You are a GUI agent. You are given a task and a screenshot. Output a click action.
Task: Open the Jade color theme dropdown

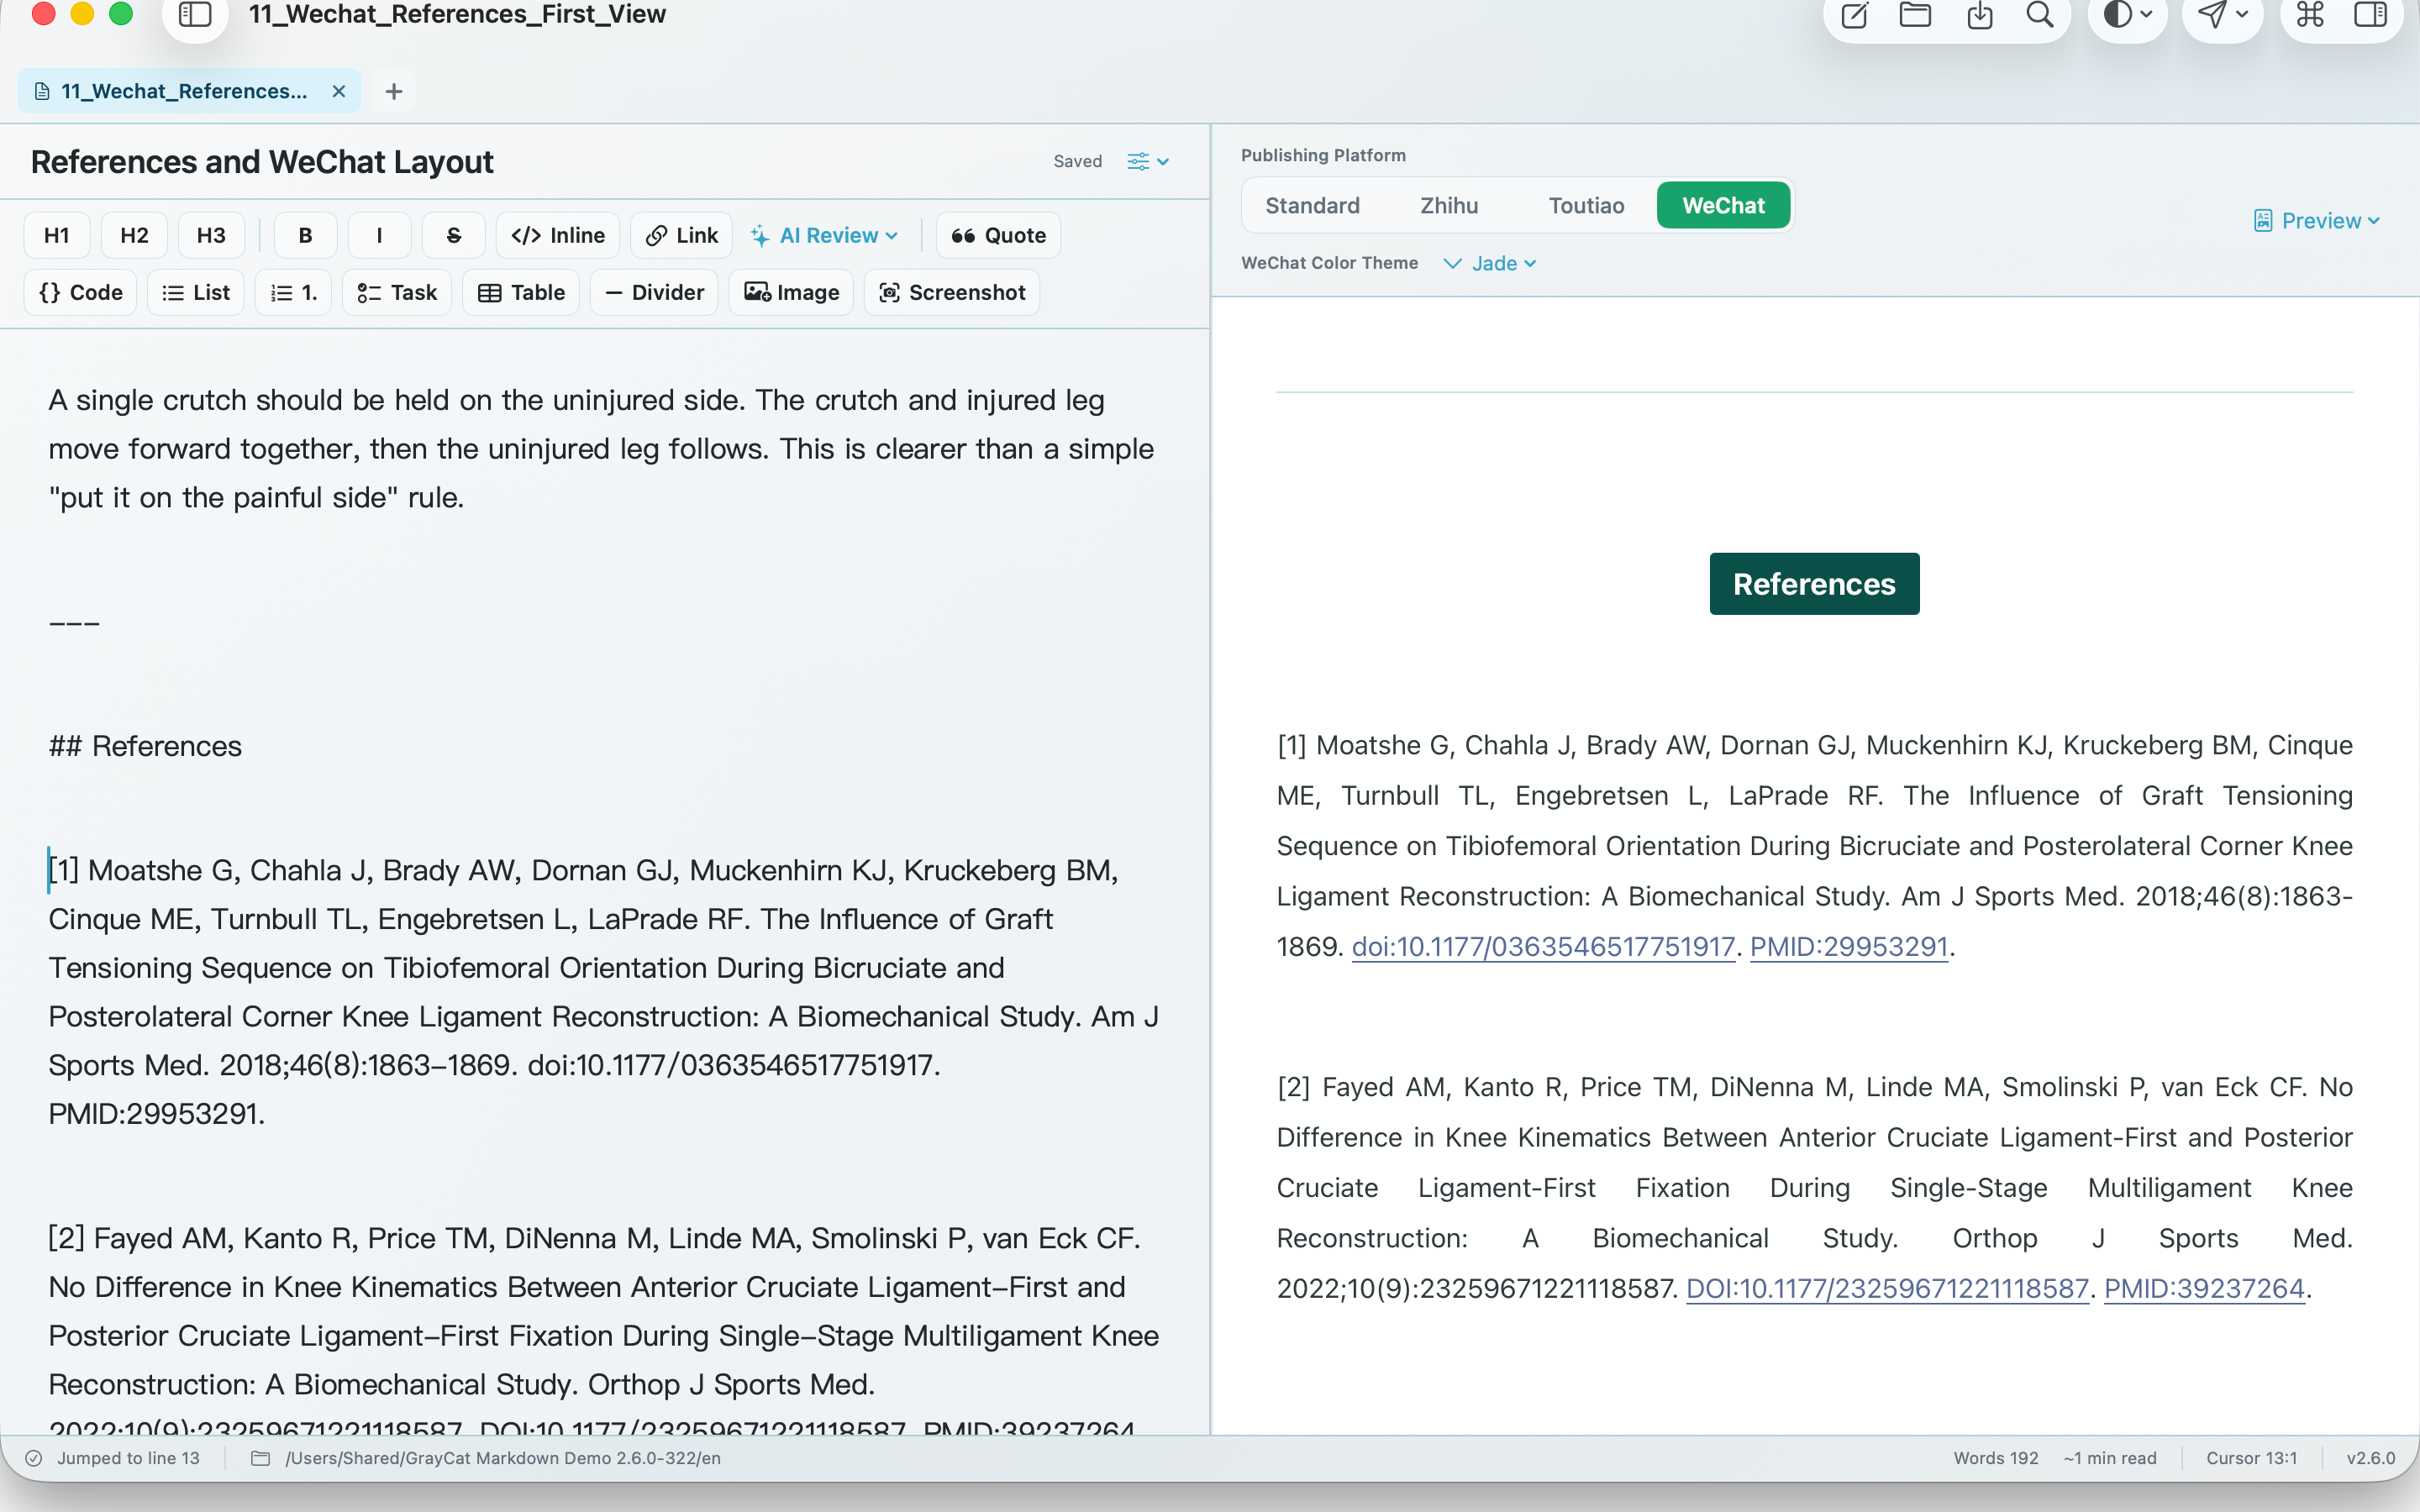coord(1490,263)
